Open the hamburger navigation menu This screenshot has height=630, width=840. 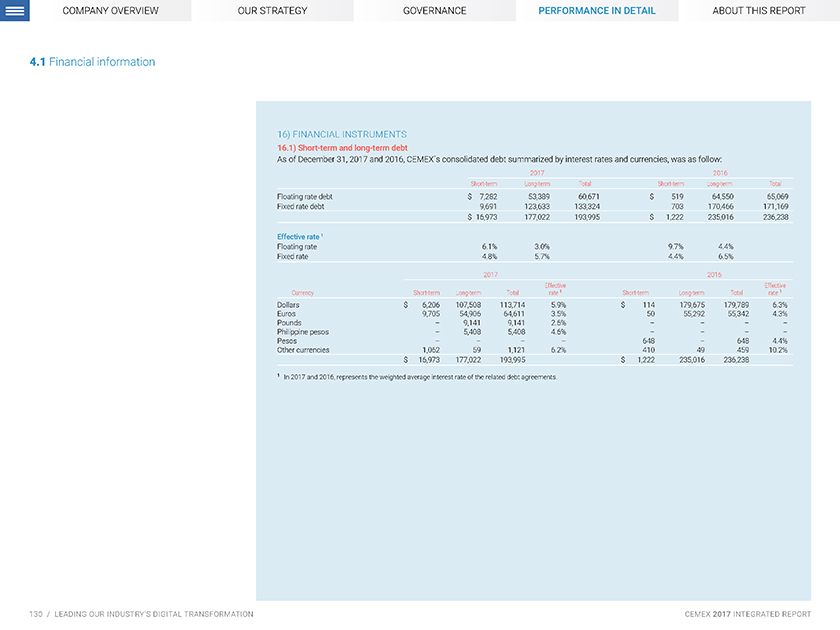pos(14,10)
